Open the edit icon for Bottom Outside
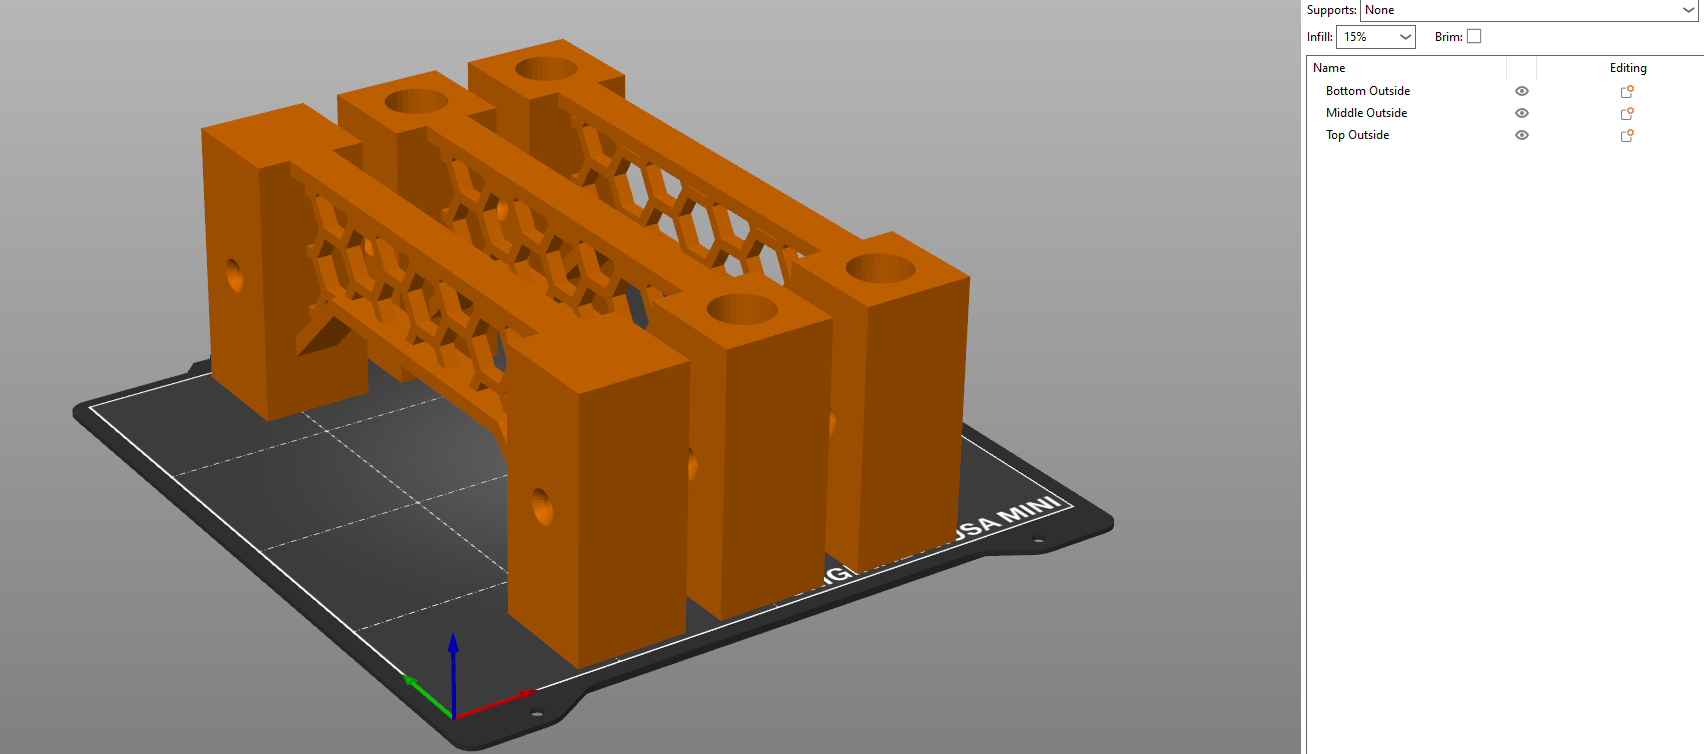1704x754 pixels. 1627,91
